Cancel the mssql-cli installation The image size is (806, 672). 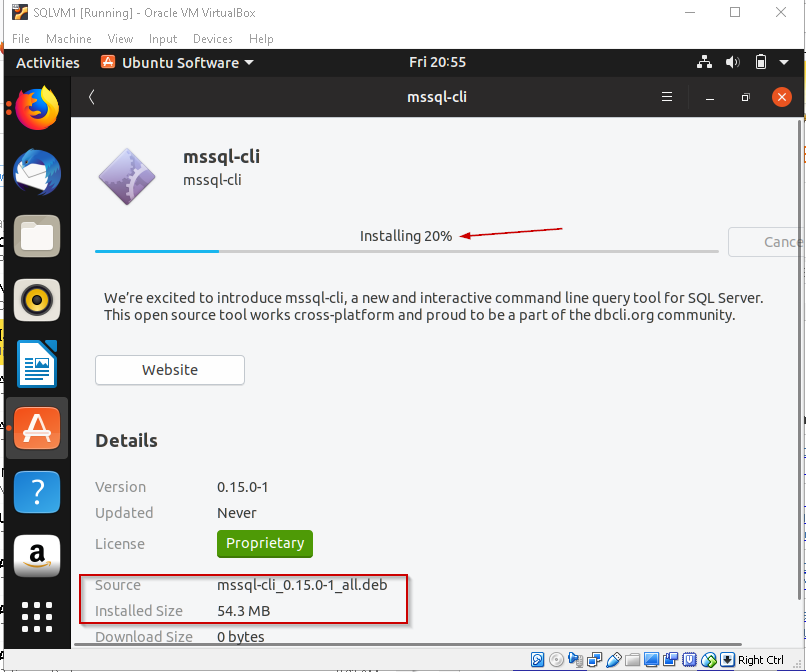point(766,242)
